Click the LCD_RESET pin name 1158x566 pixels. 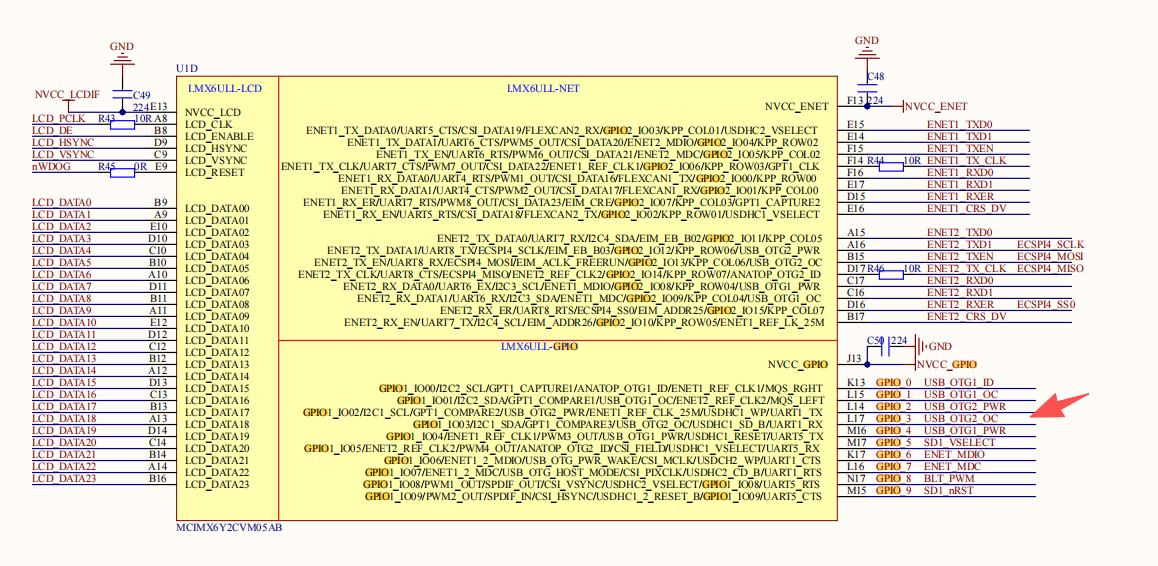click(214, 172)
